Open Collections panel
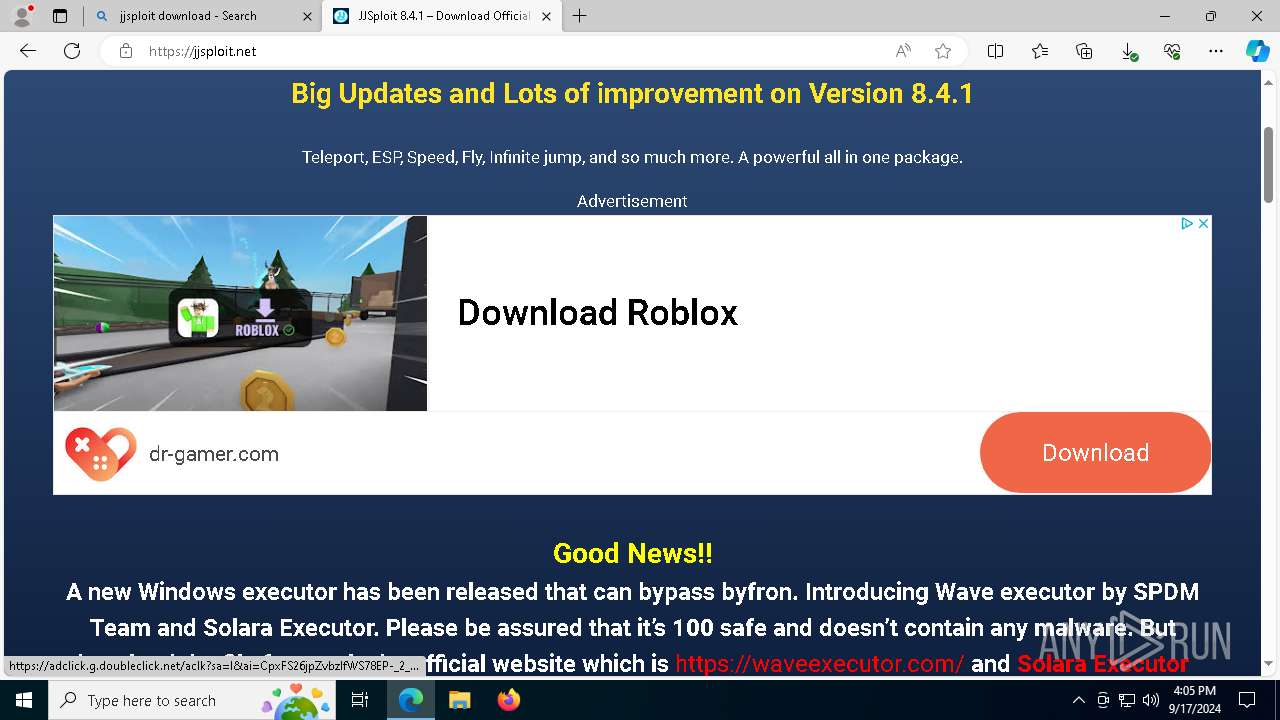This screenshot has height=720, width=1280. coord(1084,51)
